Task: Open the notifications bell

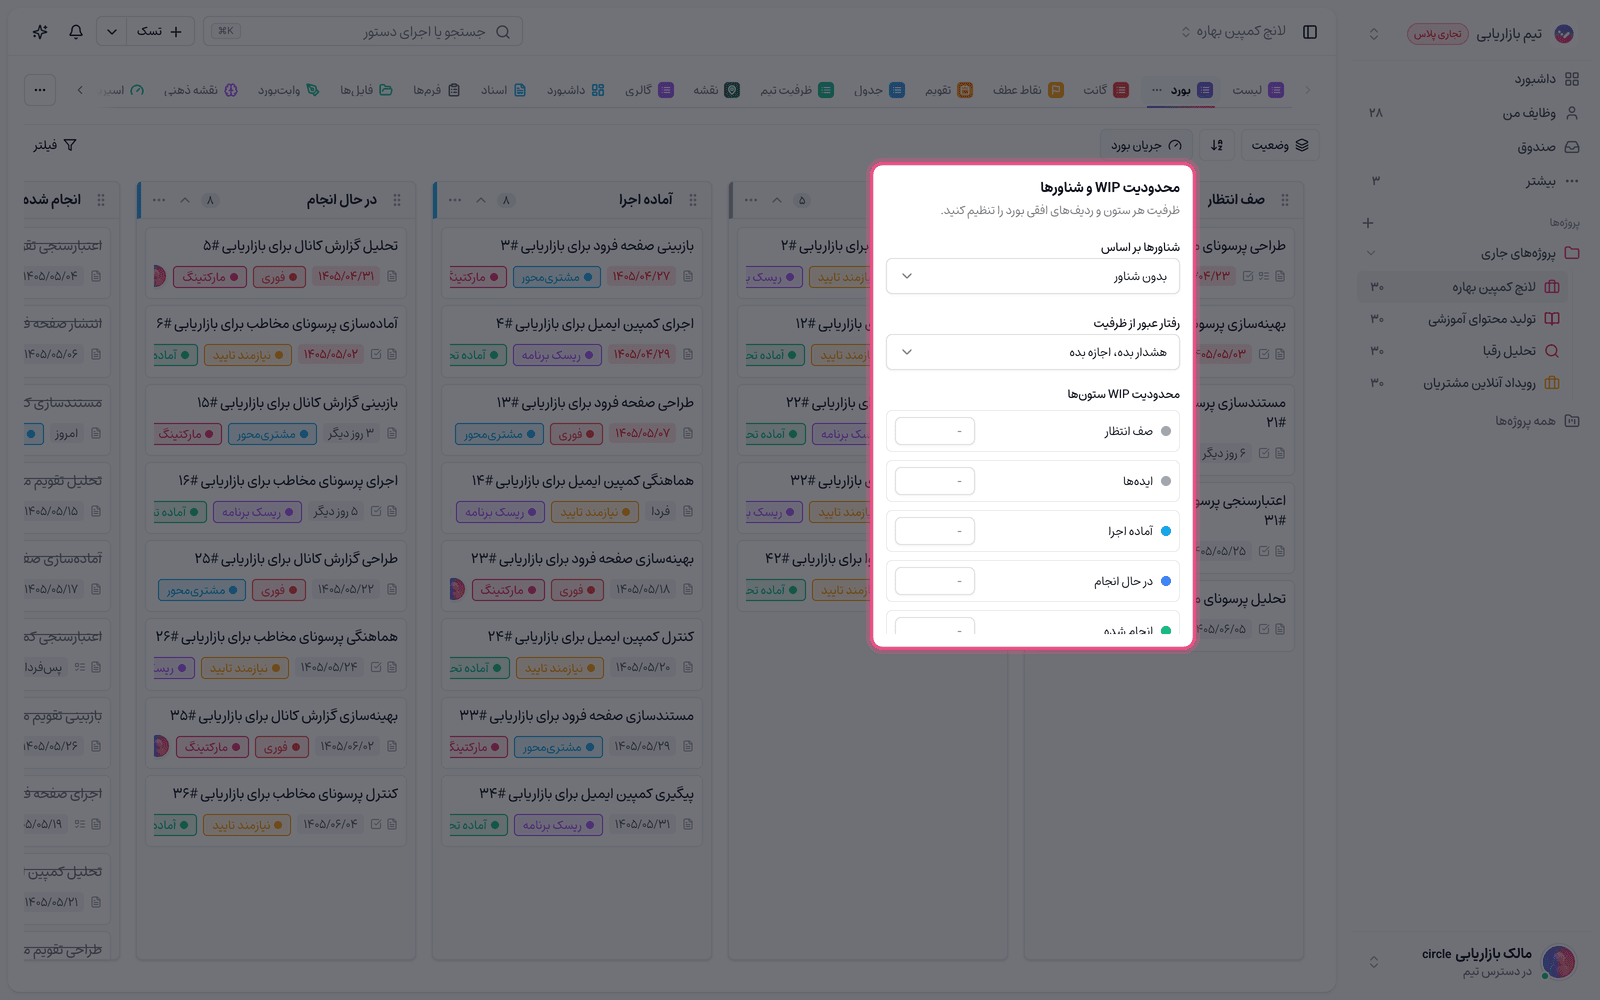Action: (76, 32)
